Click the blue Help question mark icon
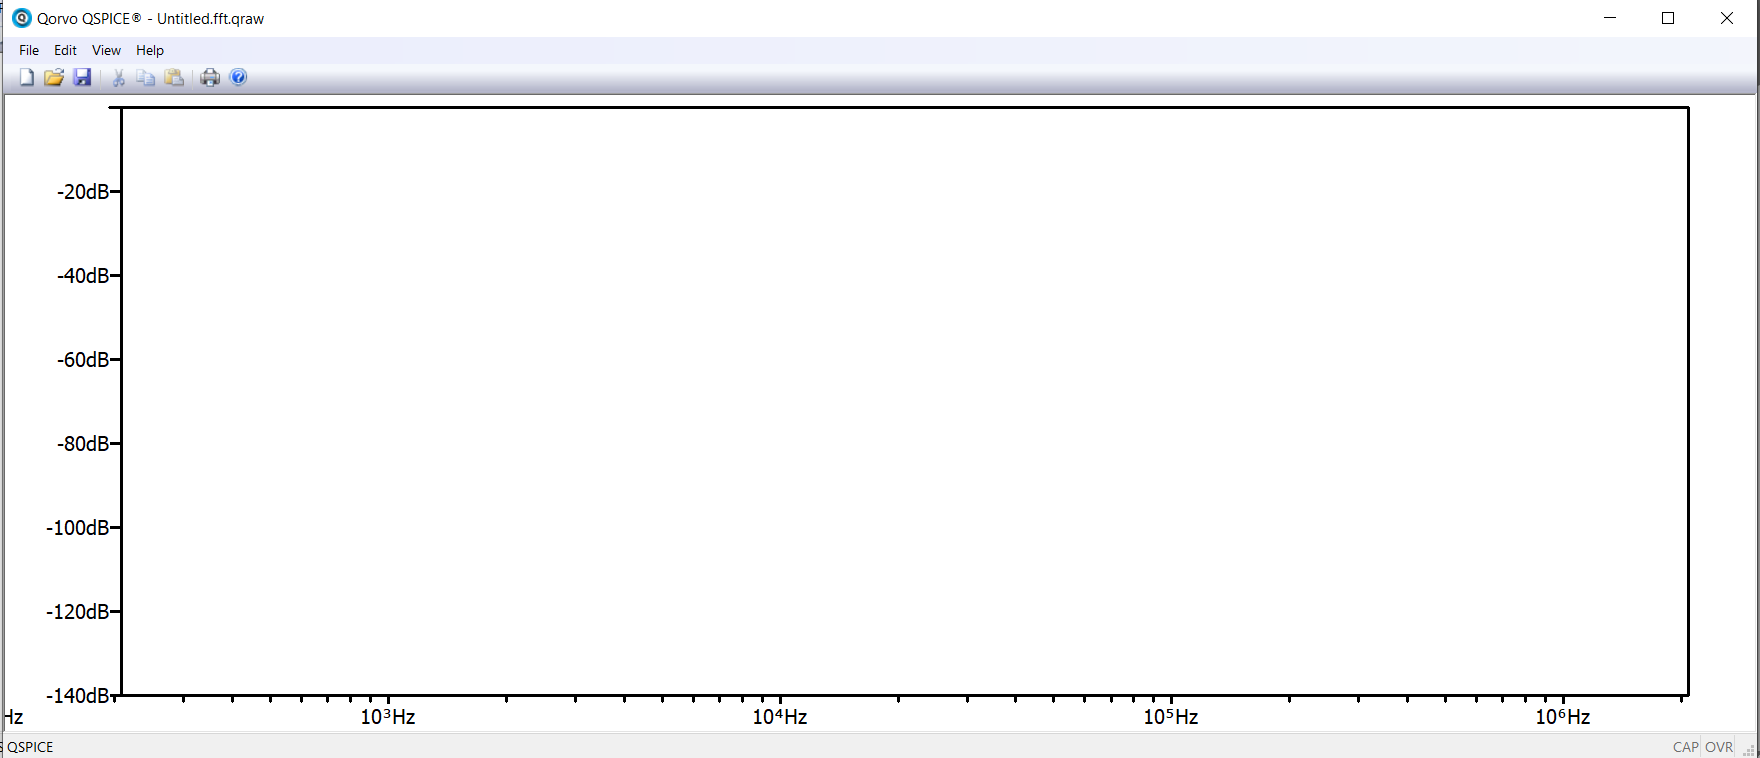The width and height of the screenshot is (1760, 758). coord(238,78)
